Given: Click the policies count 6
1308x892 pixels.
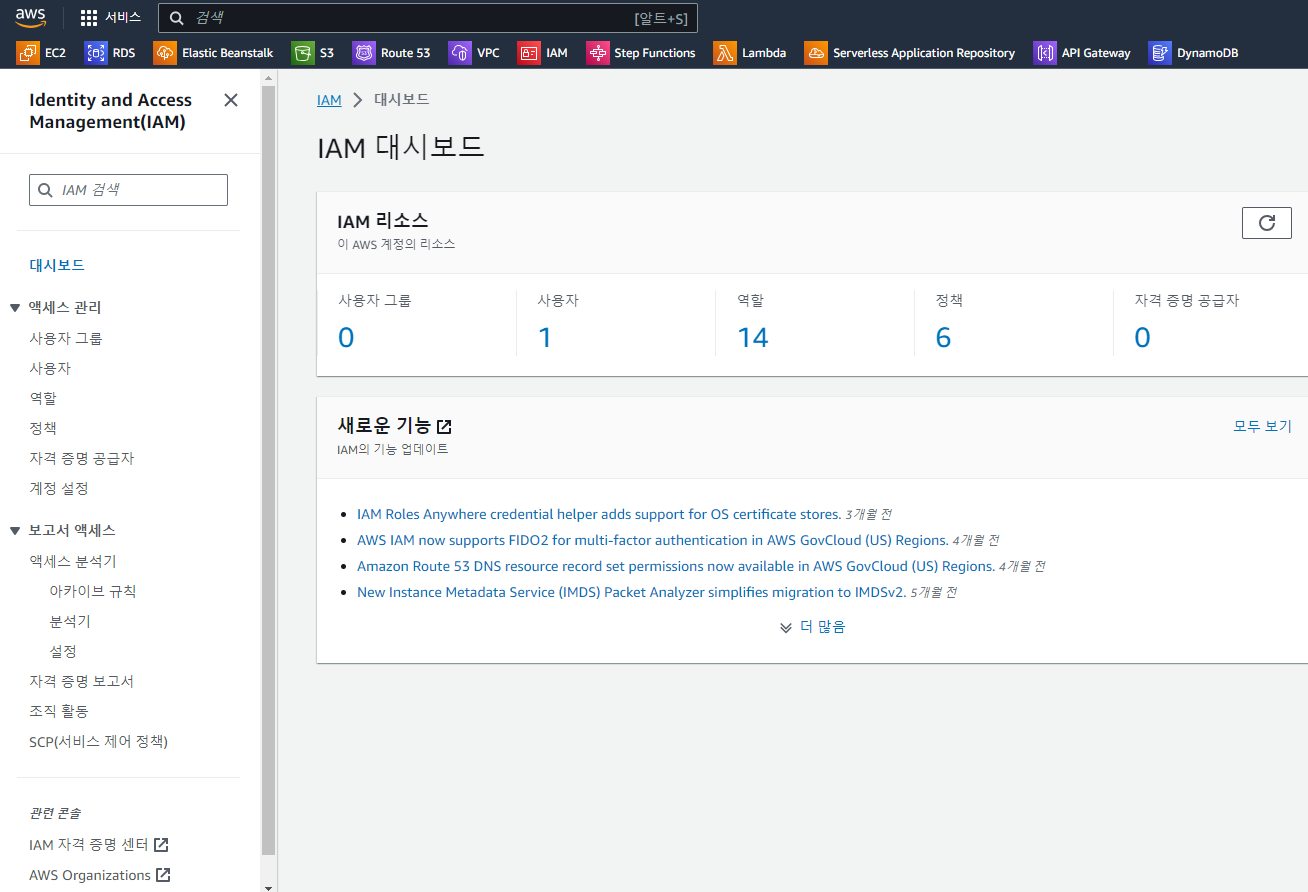Looking at the screenshot, I should [x=943, y=338].
